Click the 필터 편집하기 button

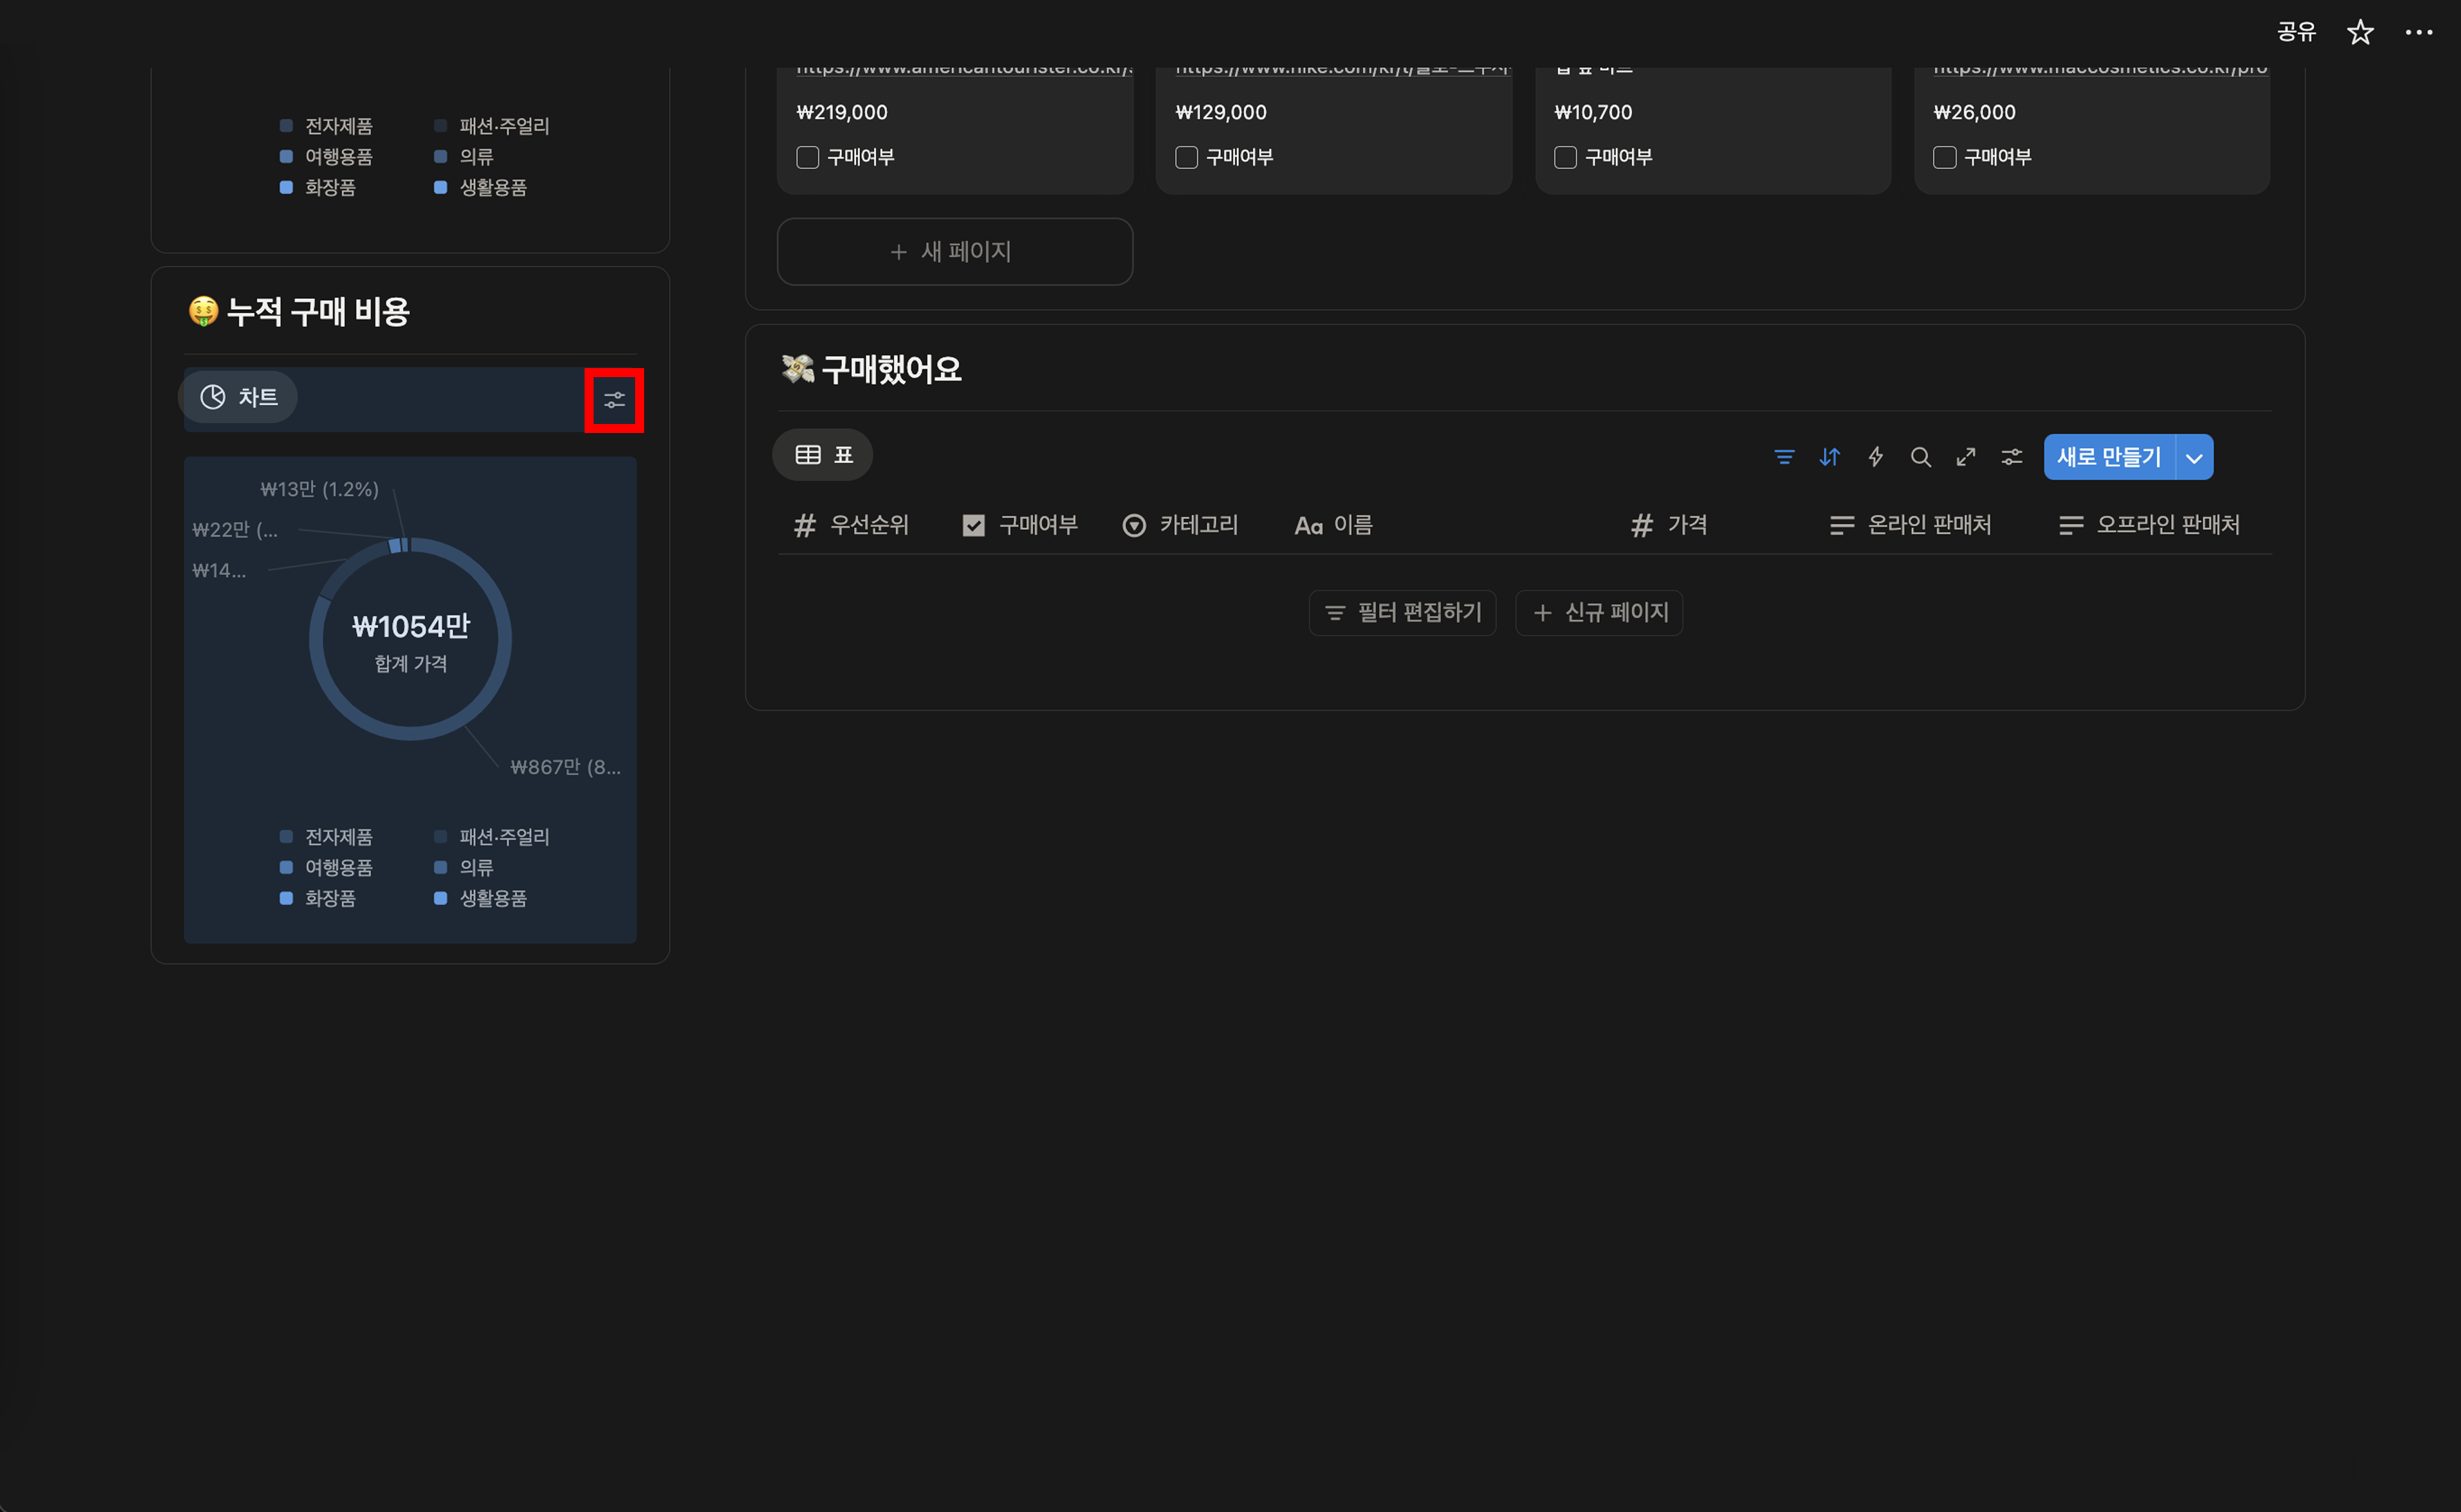tap(1402, 612)
